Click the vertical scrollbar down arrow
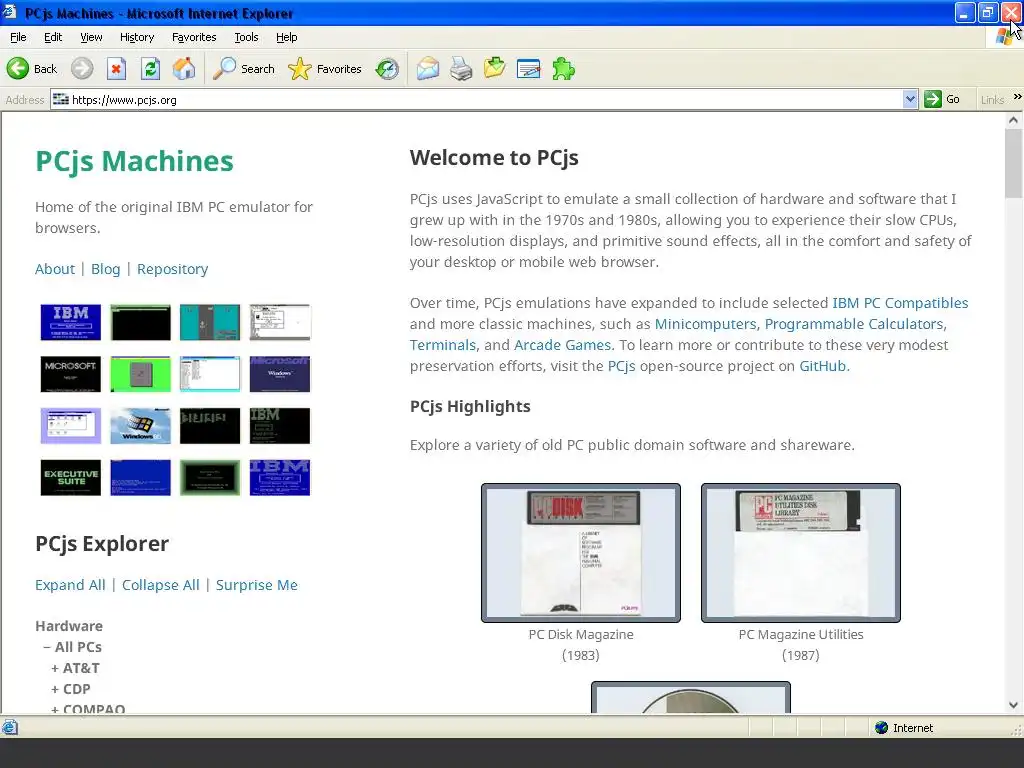Screen dimensions: 1024x768 click(x=1014, y=705)
